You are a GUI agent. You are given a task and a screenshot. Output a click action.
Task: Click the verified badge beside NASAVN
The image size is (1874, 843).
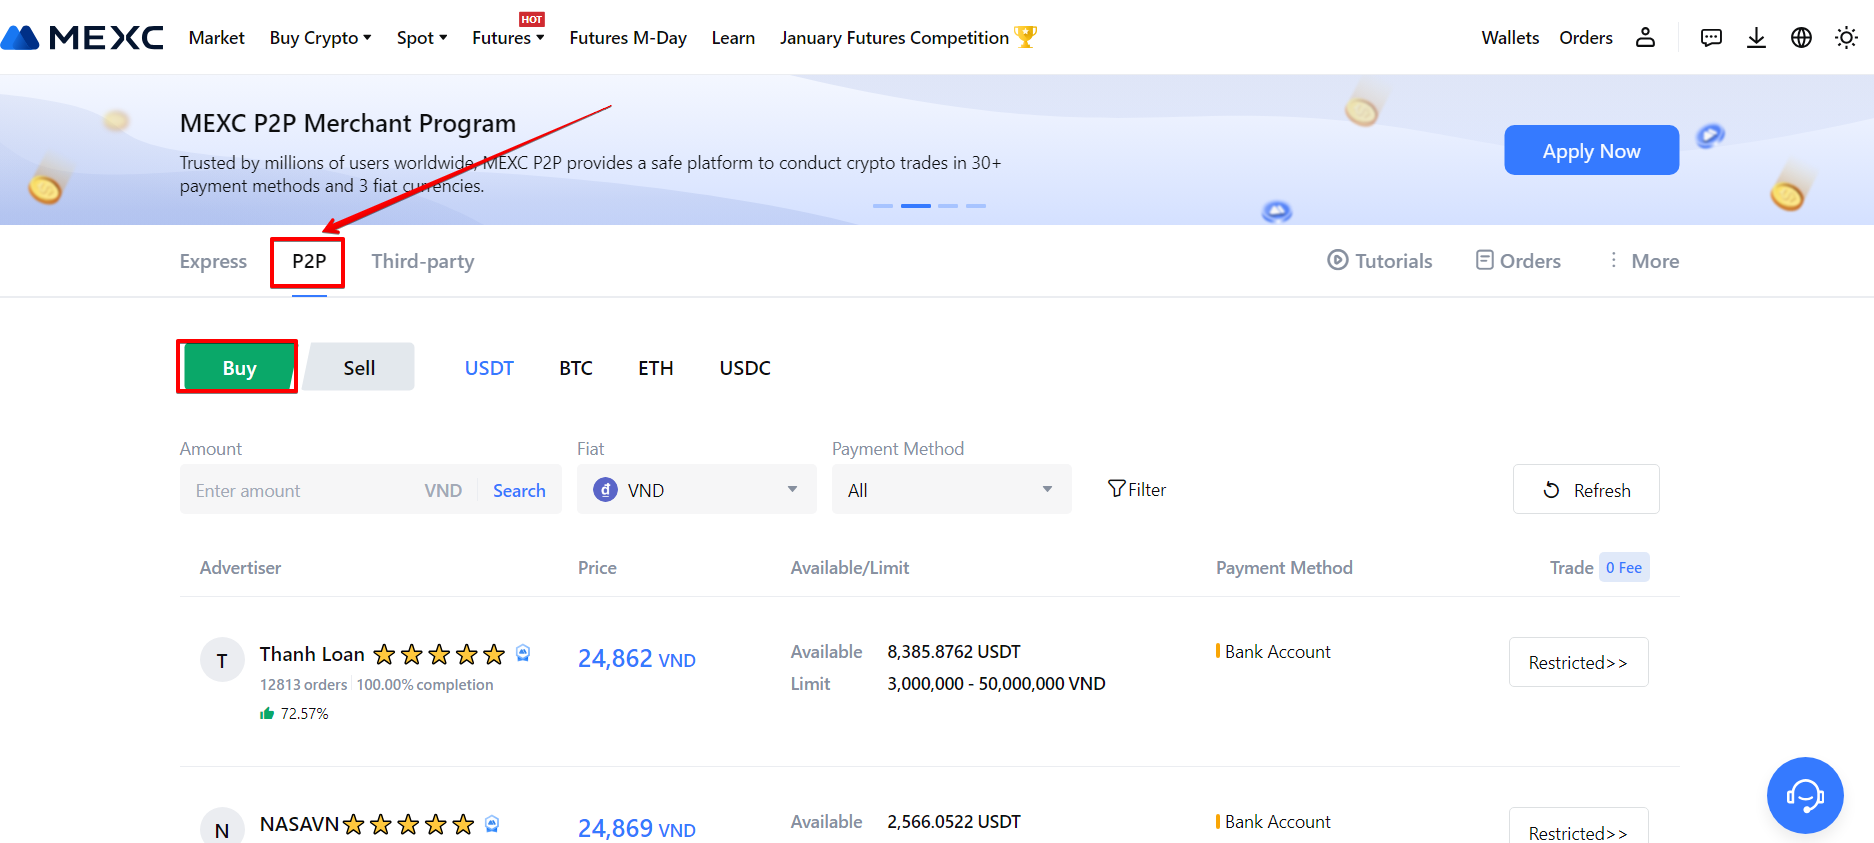pyautogui.click(x=492, y=824)
